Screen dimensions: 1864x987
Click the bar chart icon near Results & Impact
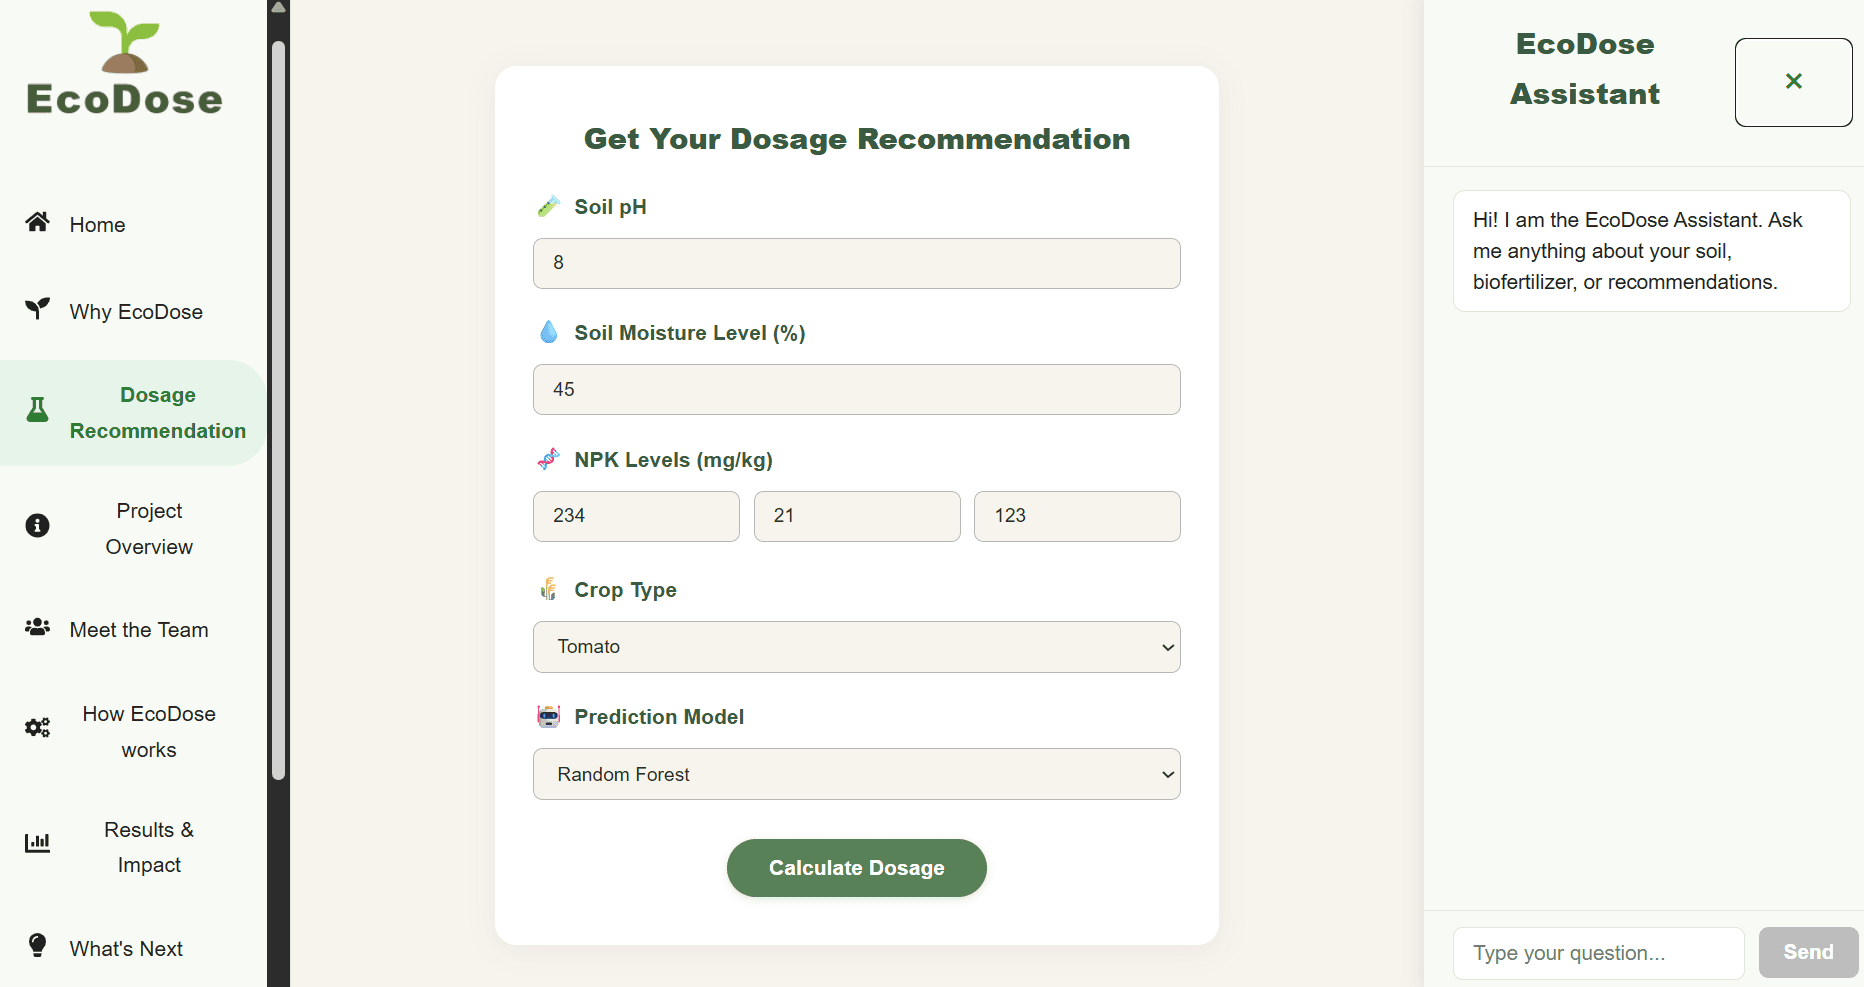37,843
